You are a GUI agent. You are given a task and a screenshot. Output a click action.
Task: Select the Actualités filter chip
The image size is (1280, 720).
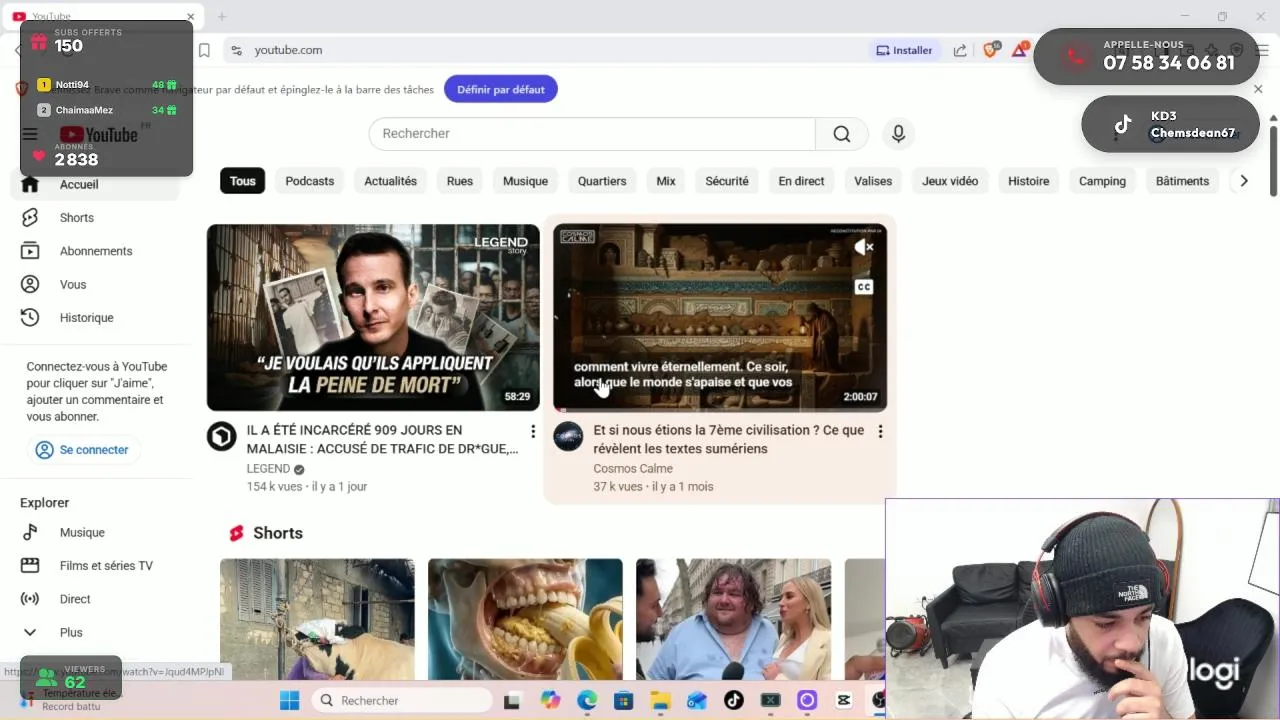coord(390,181)
